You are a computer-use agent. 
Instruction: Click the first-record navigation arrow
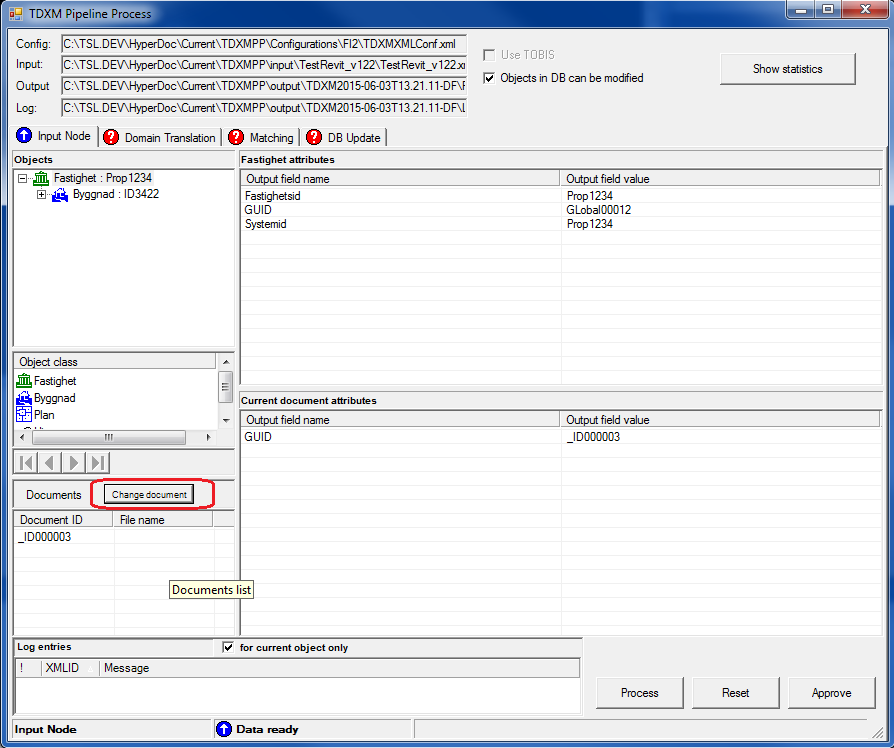pyautogui.click(x=26, y=462)
